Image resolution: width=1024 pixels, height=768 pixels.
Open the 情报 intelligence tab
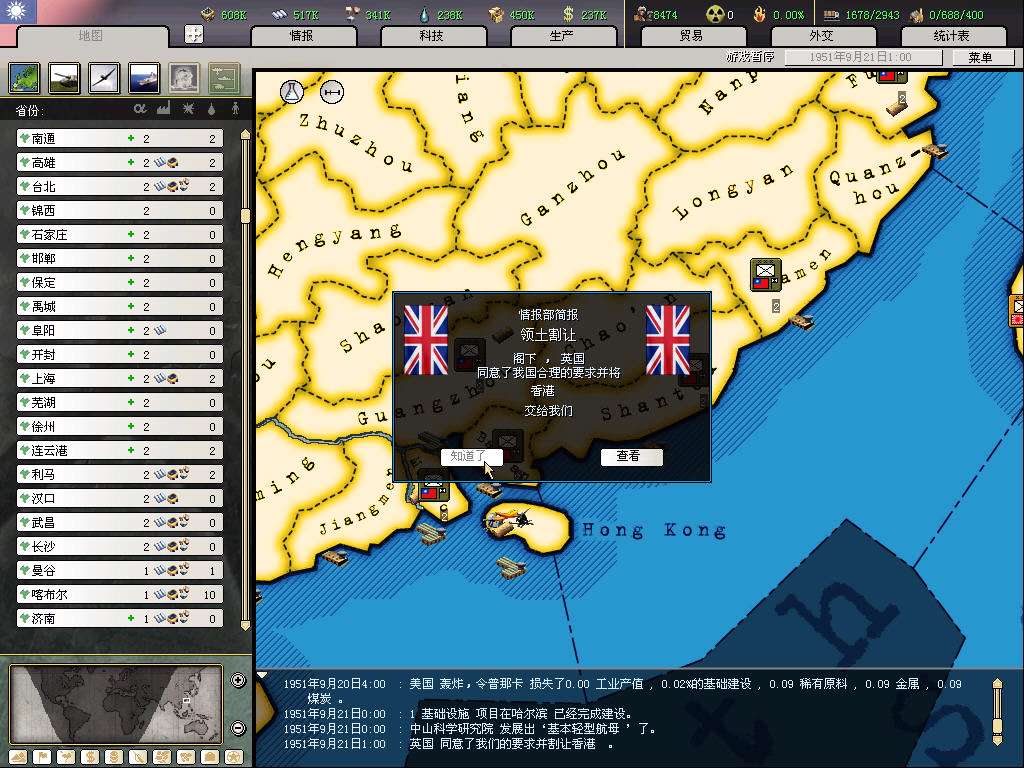tap(302, 36)
